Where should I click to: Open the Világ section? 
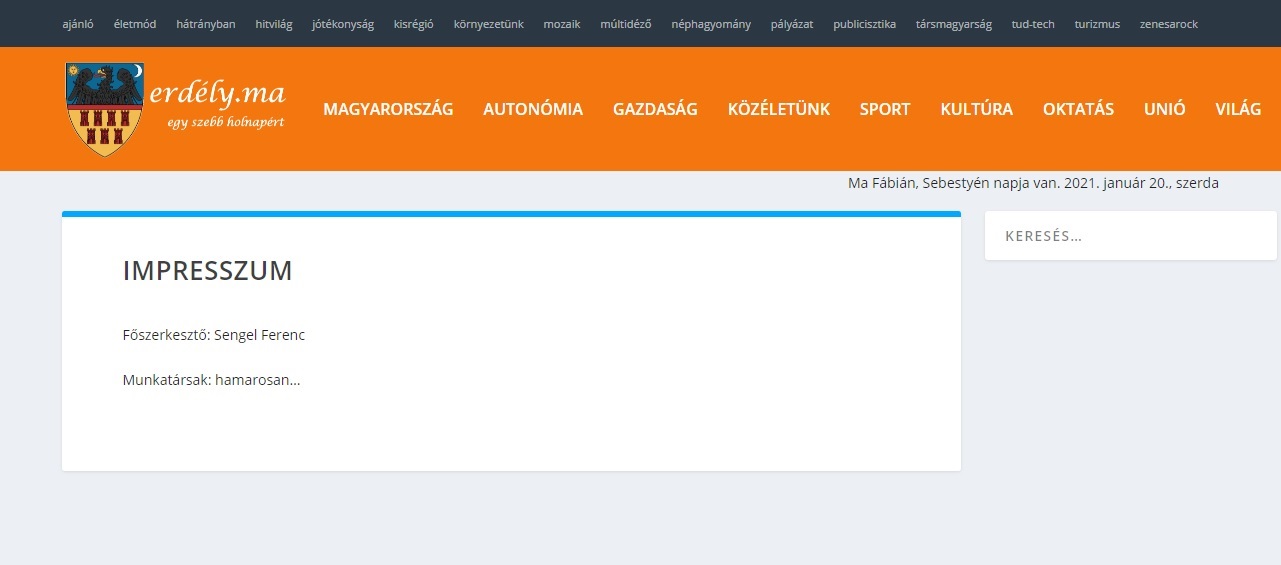1238,110
